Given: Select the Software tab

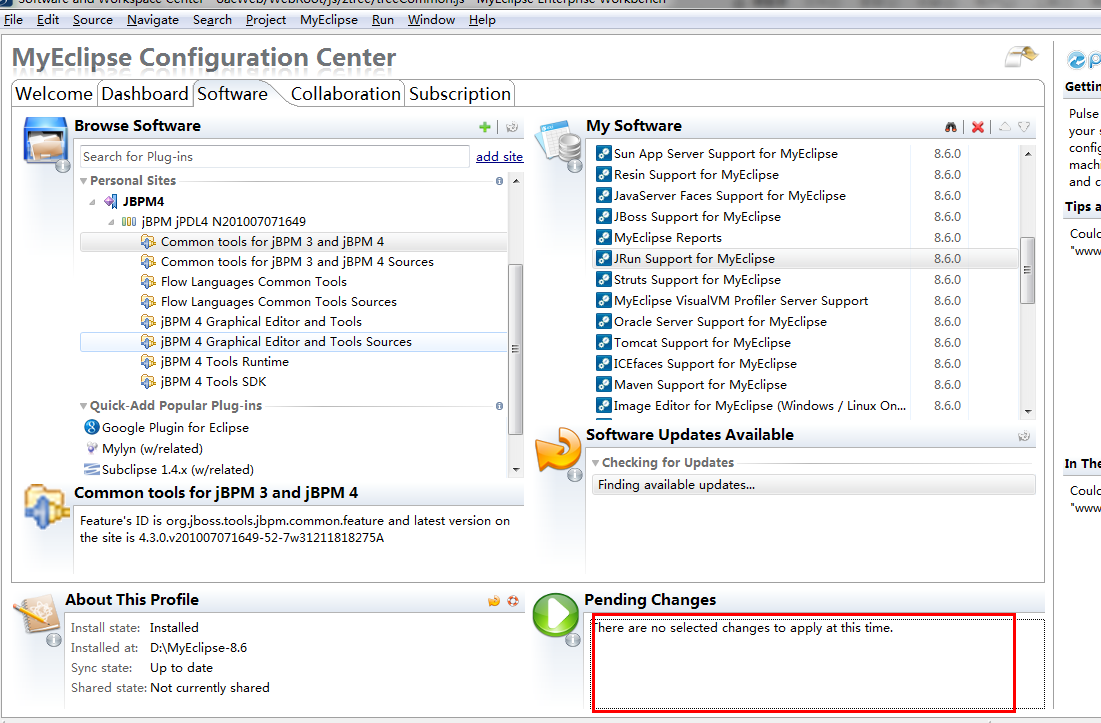Looking at the screenshot, I should pos(232,93).
